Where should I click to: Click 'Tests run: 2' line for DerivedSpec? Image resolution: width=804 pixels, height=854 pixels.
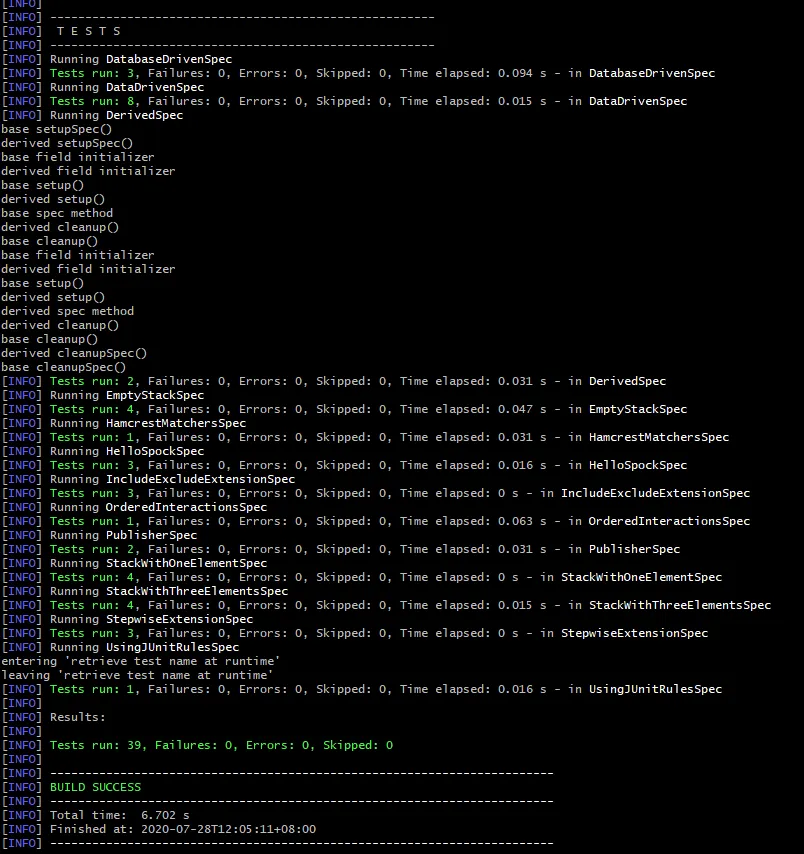click(x=334, y=381)
